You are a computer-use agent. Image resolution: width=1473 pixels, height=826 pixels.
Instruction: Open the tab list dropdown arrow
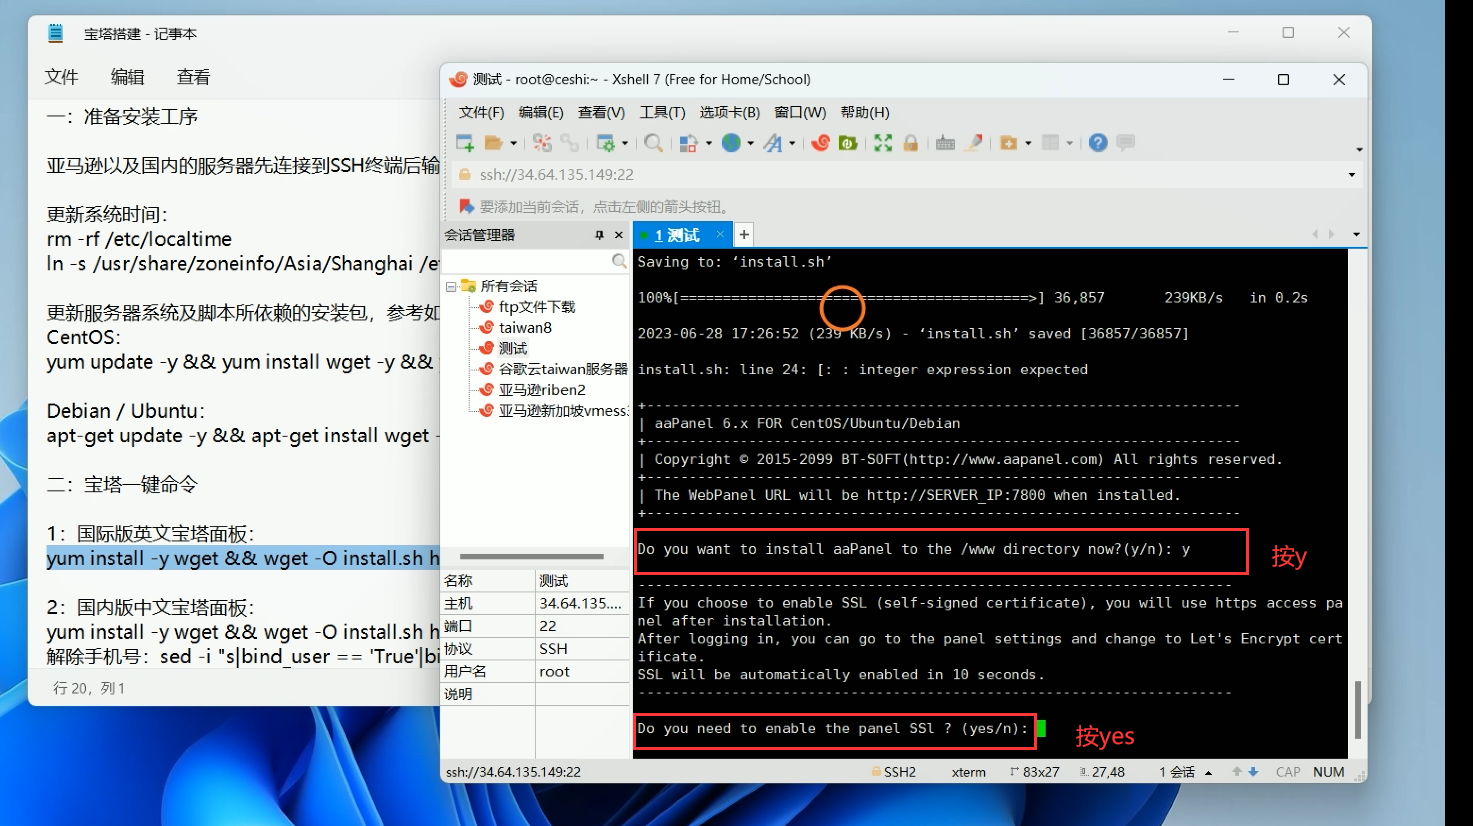point(1356,235)
